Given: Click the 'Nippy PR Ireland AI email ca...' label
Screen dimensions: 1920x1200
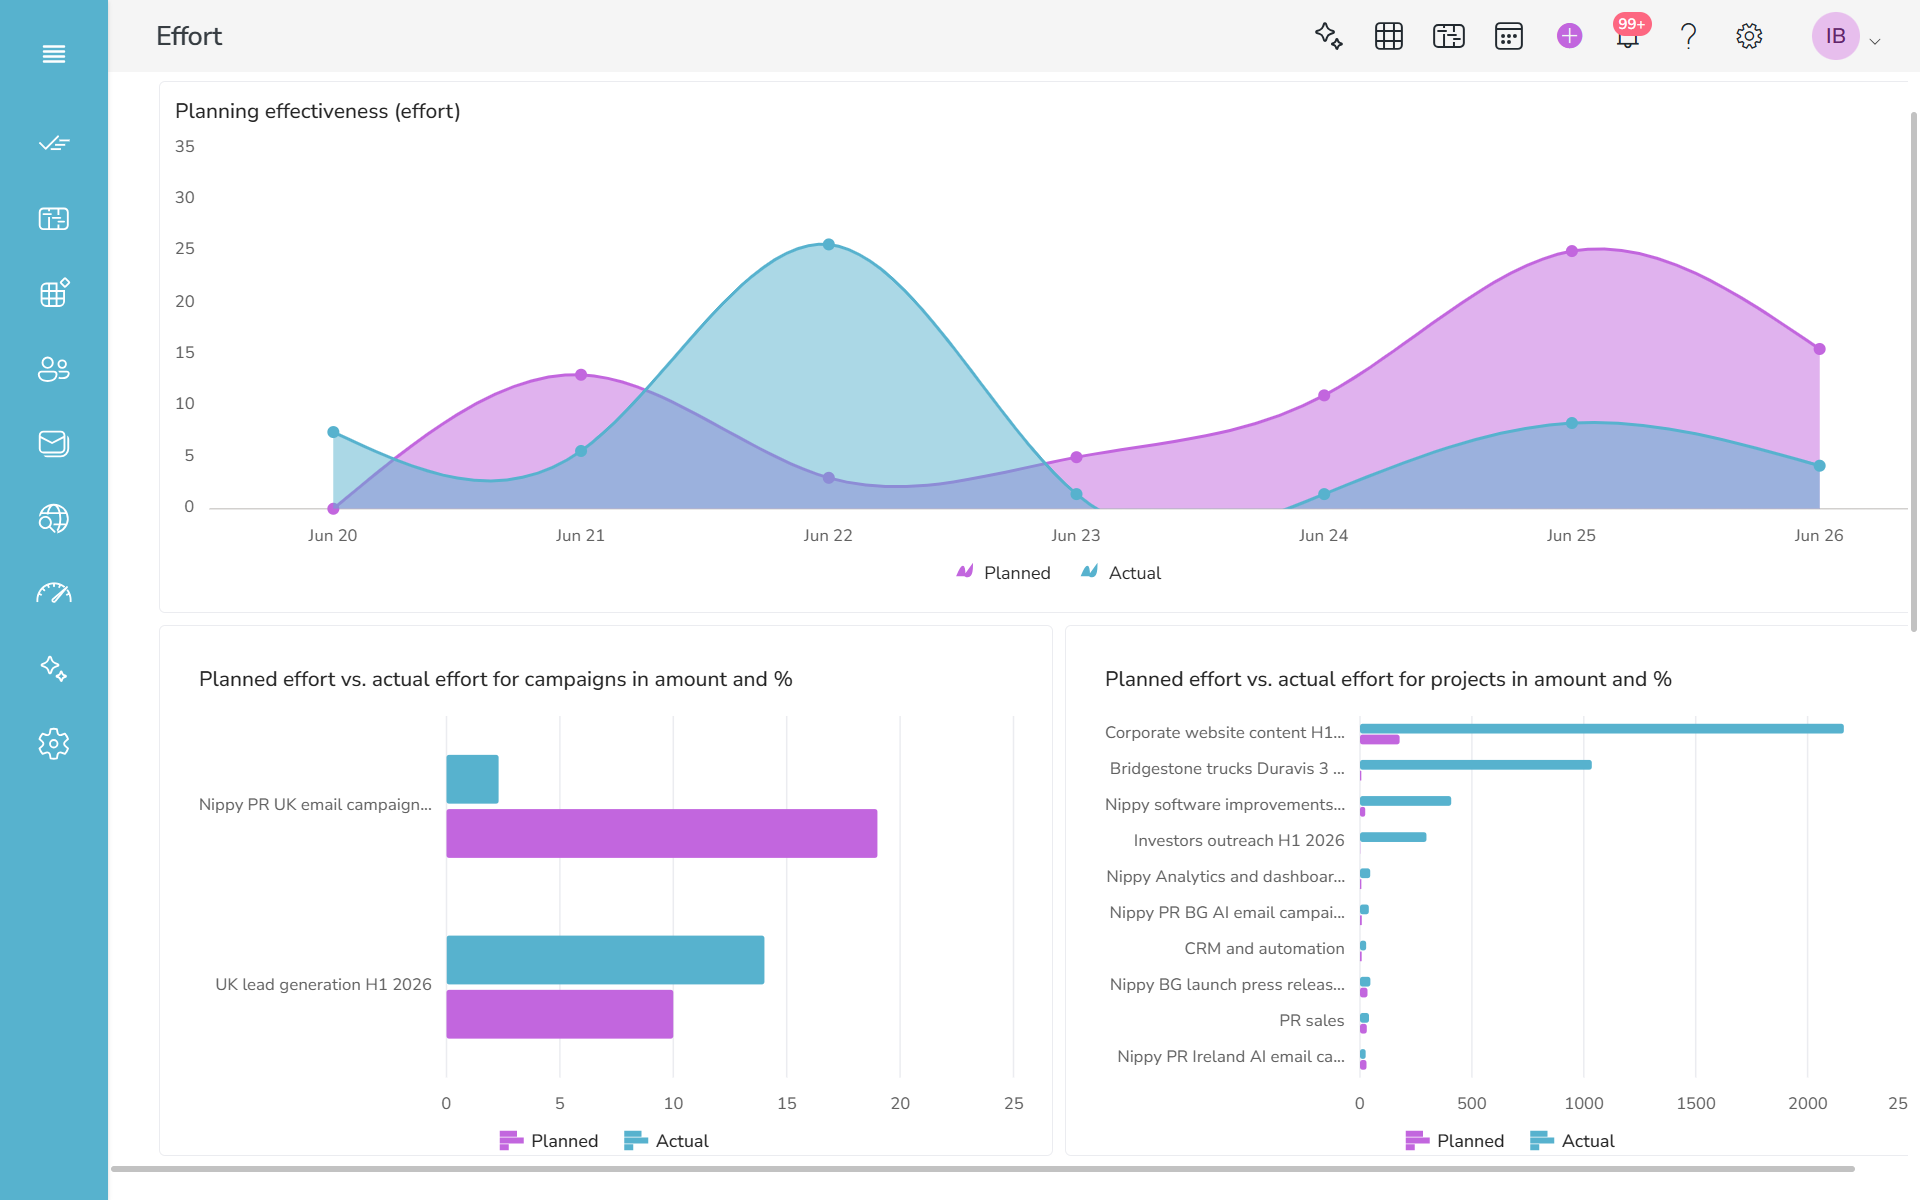Looking at the screenshot, I should (1231, 1057).
